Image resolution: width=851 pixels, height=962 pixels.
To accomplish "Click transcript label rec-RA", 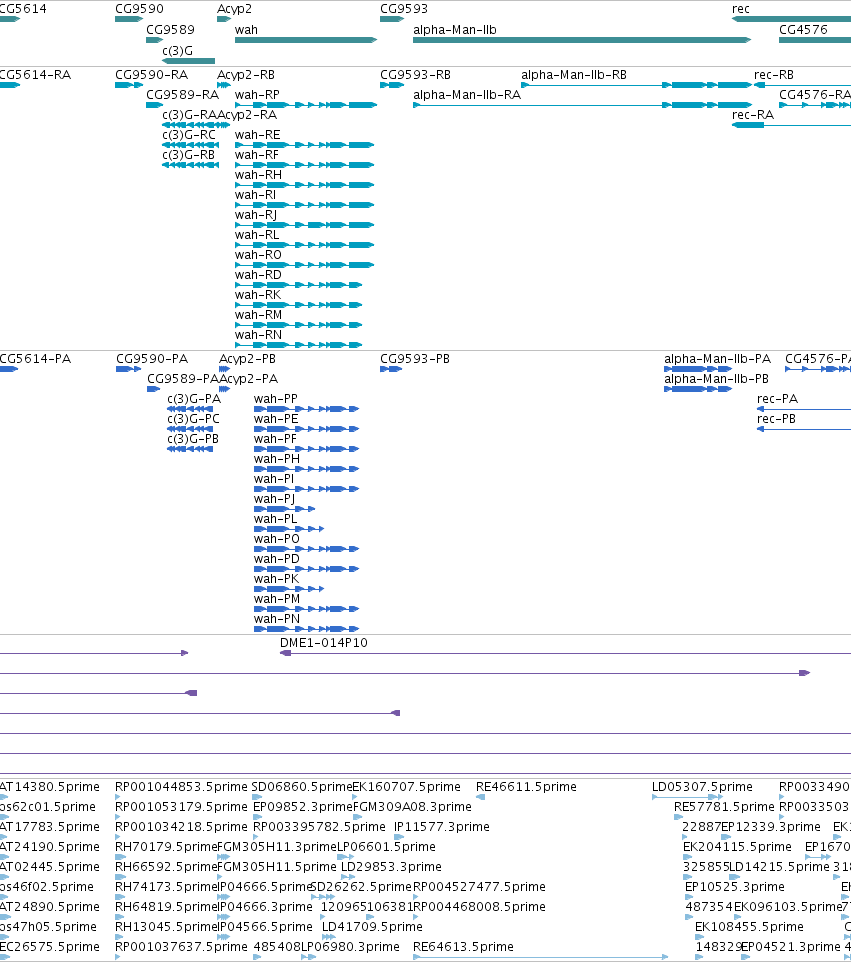I will 753,115.
